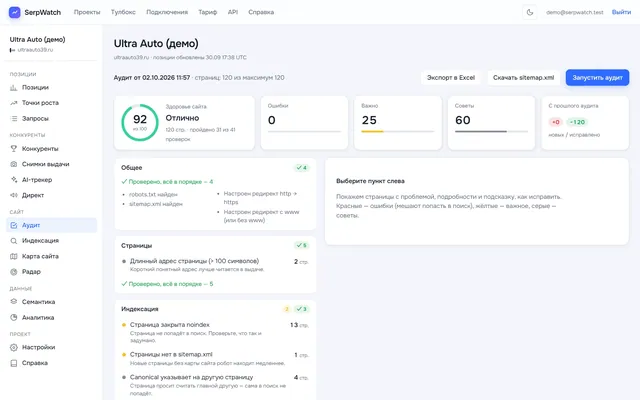The image size is (640, 400).
Task: Open 'Canonical указывает на другую страницу' row
Action: point(215,385)
